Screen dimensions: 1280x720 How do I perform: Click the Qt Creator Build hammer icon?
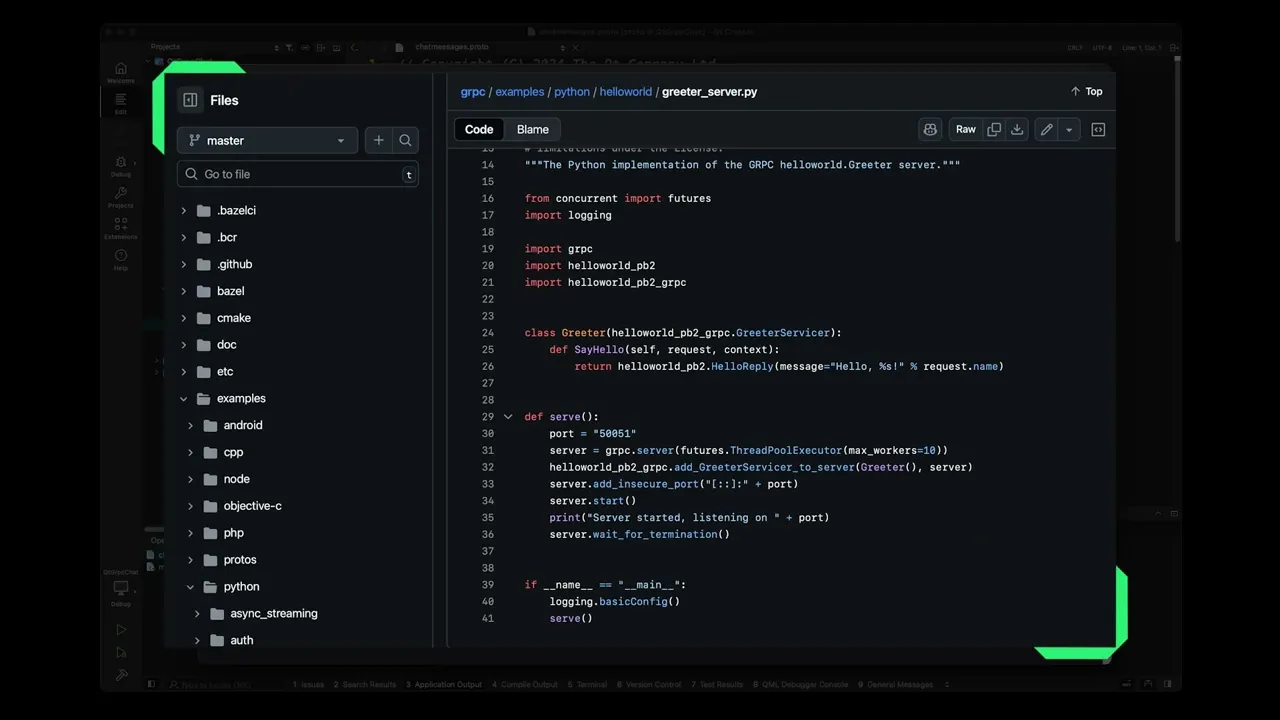(121, 675)
